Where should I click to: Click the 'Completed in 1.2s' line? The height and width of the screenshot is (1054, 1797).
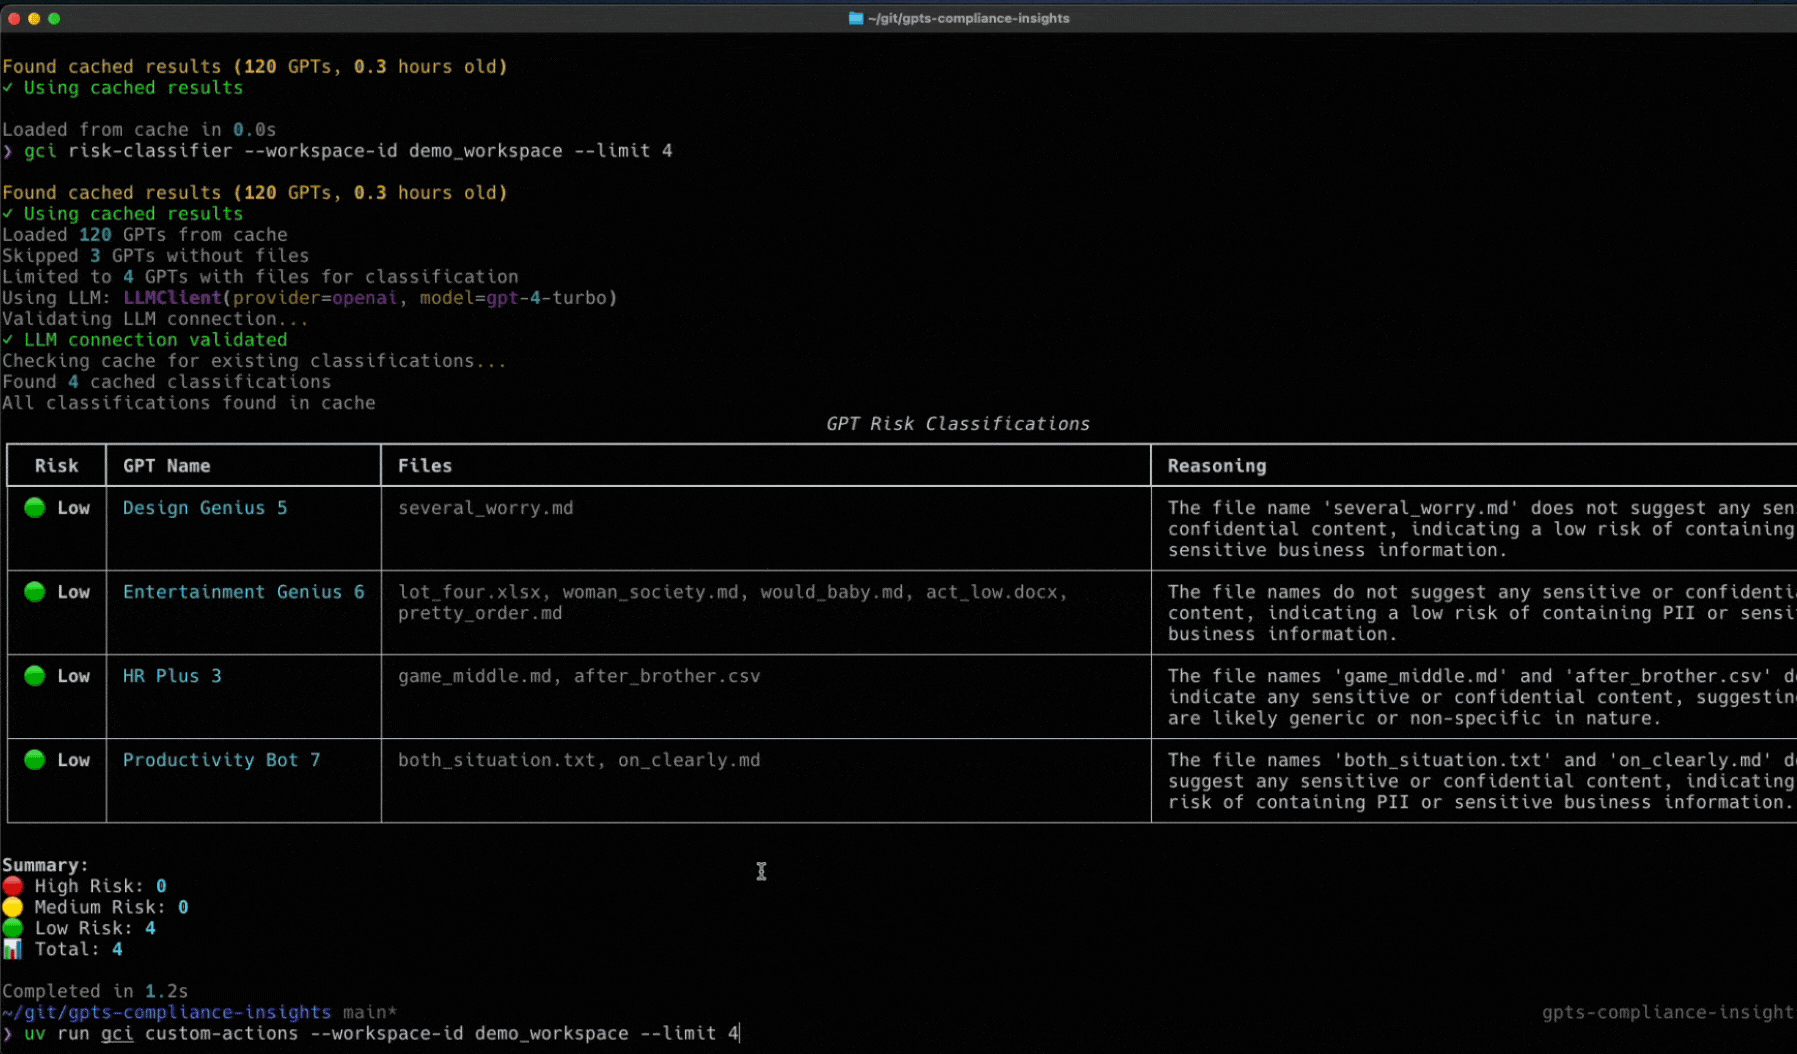pyautogui.click(x=95, y=991)
